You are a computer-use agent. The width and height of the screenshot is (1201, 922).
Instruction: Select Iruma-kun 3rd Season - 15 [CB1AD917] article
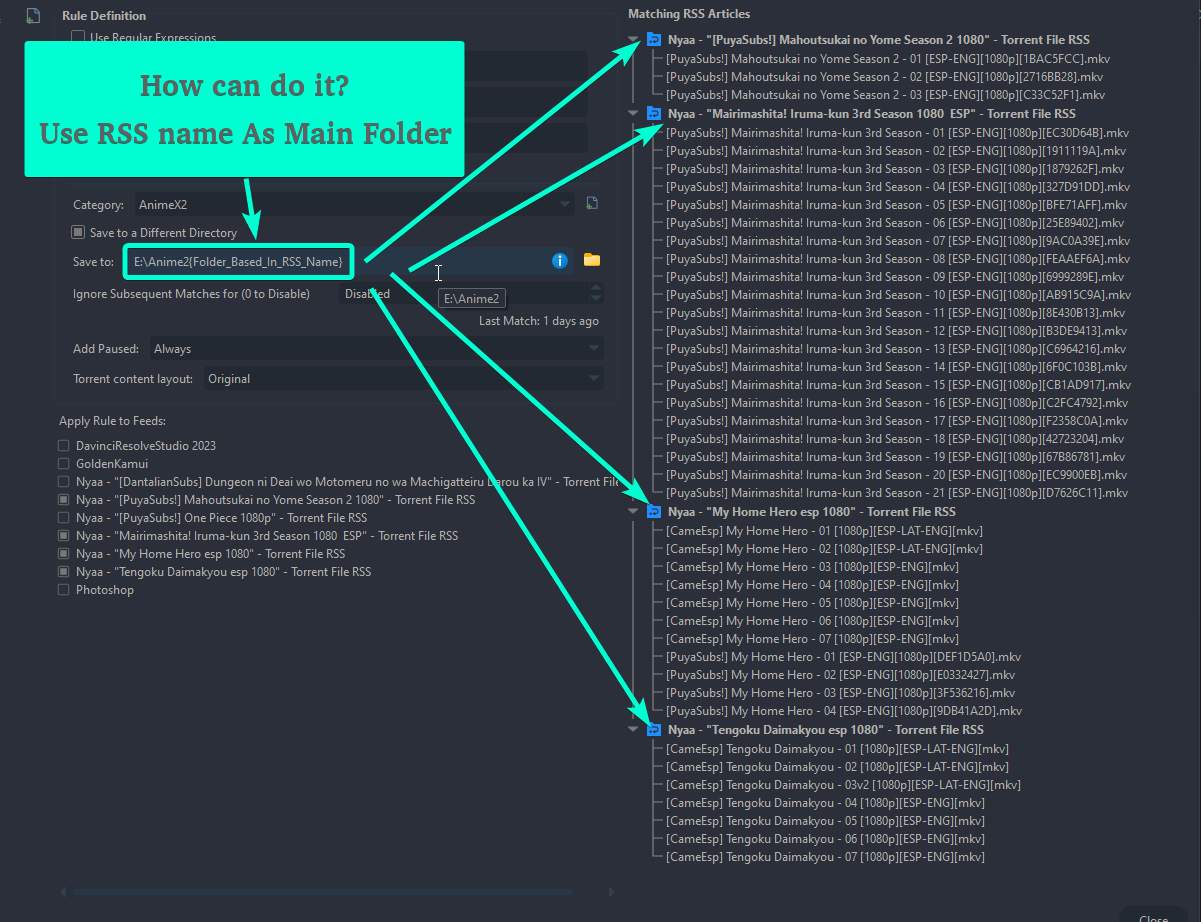[x=898, y=385]
